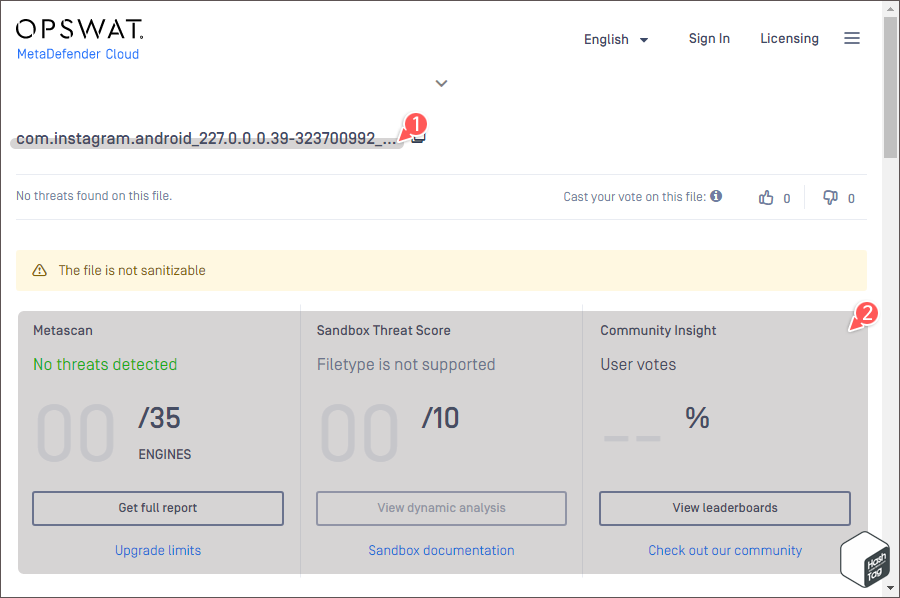The image size is (900, 598).
Task: Click View leaderboards button
Action: pyautogui.click(x=725, y=508)
